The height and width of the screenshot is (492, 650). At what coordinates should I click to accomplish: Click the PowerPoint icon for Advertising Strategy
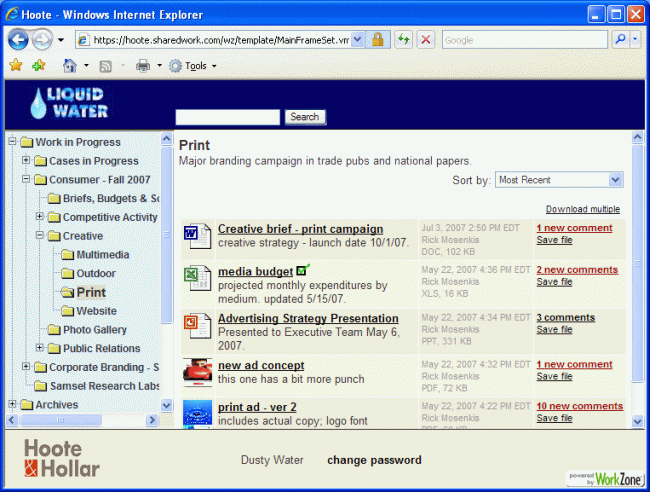point(197,325)
